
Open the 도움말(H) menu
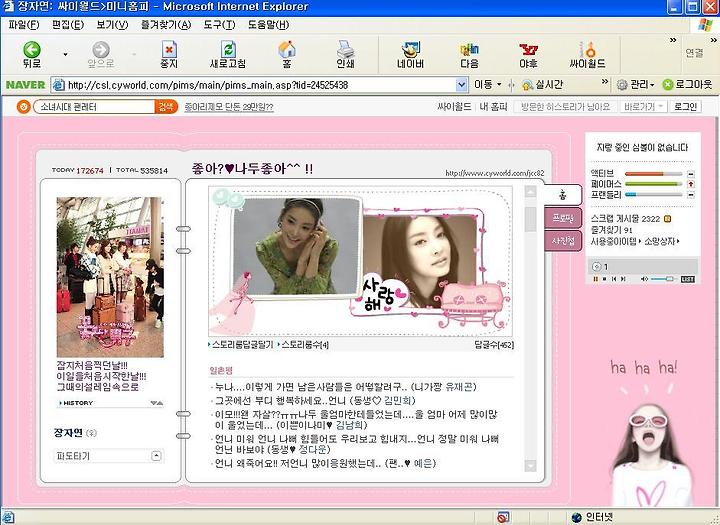pos(269,25)
